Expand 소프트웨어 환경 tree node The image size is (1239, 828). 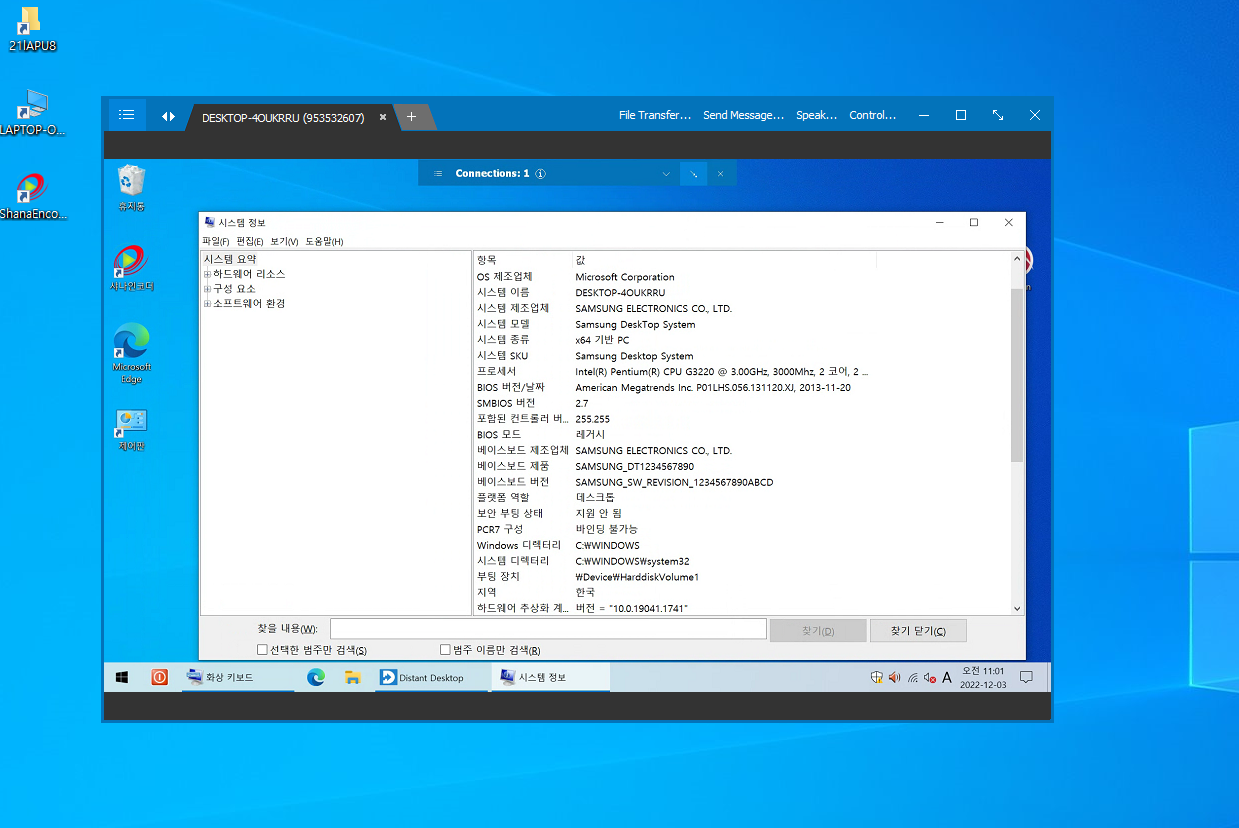207,304
